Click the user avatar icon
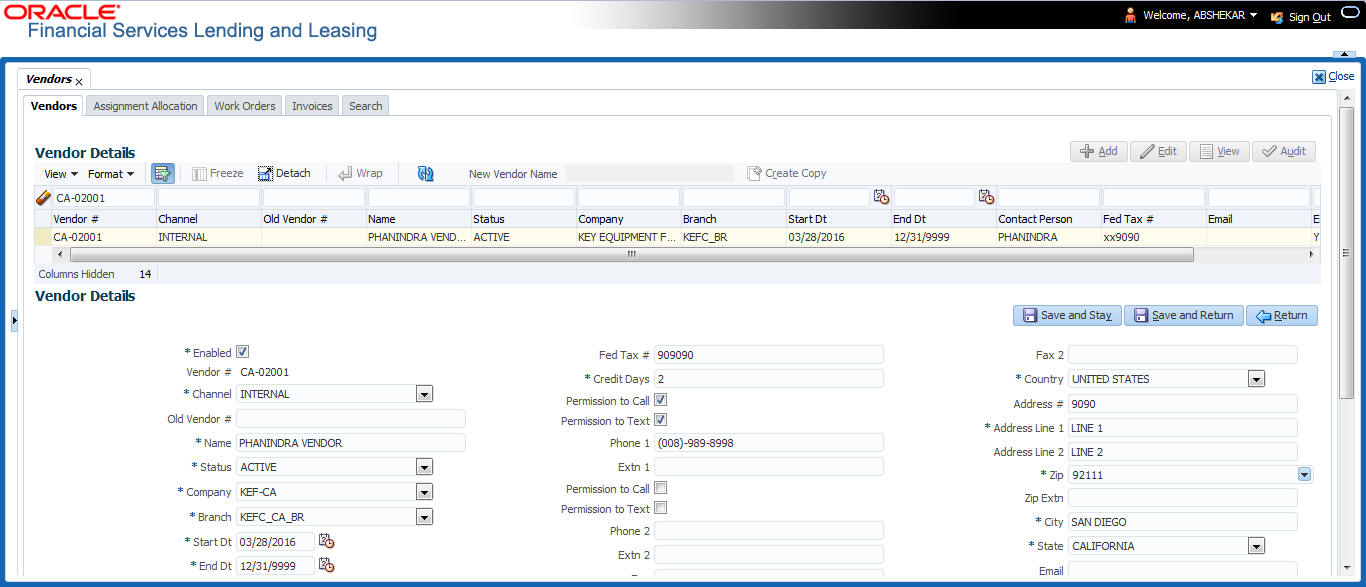 point(1131,15)
